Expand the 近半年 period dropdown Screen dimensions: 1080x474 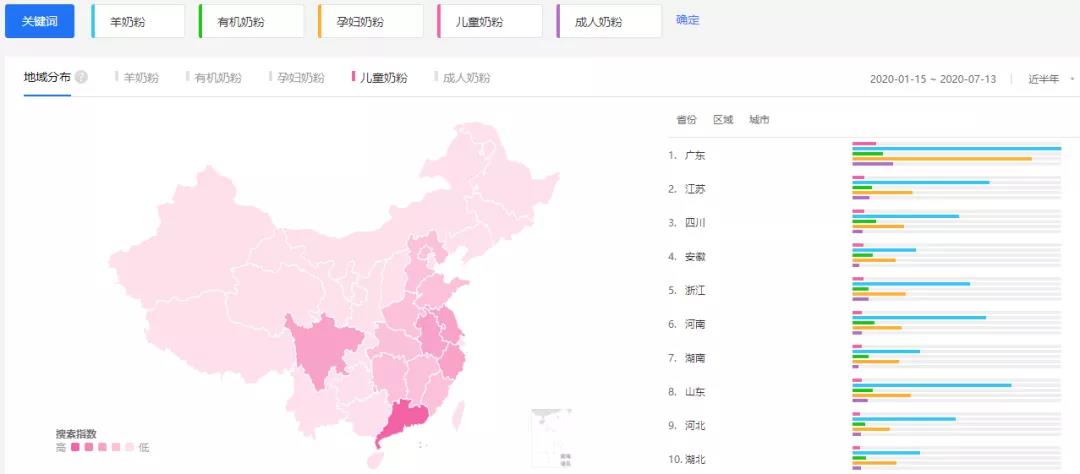[1051, 79]
